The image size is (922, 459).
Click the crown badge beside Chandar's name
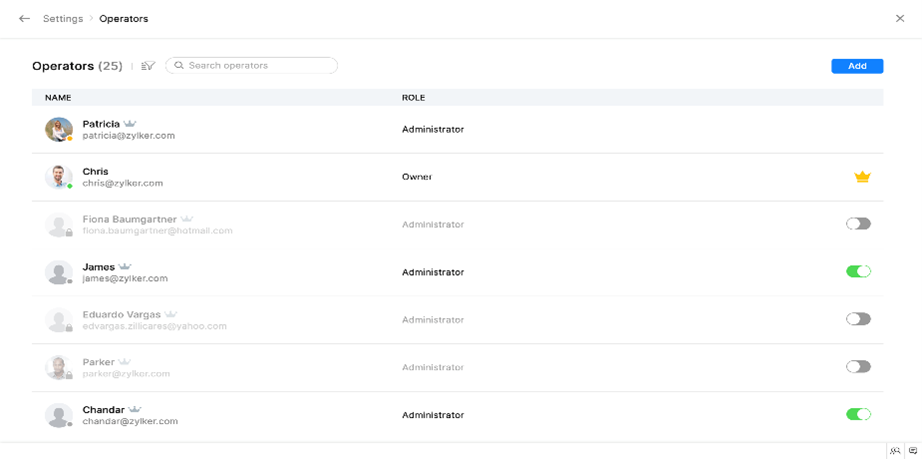point(135,410)
